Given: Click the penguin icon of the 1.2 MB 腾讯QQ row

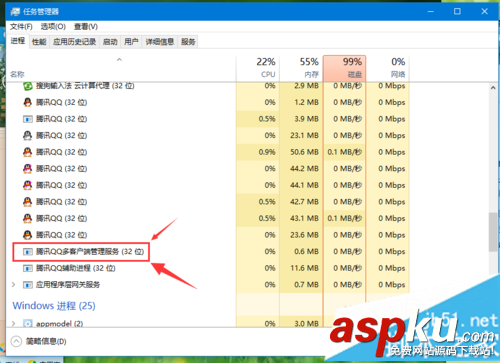Looking at the screenshot, I should pos(27,102).
